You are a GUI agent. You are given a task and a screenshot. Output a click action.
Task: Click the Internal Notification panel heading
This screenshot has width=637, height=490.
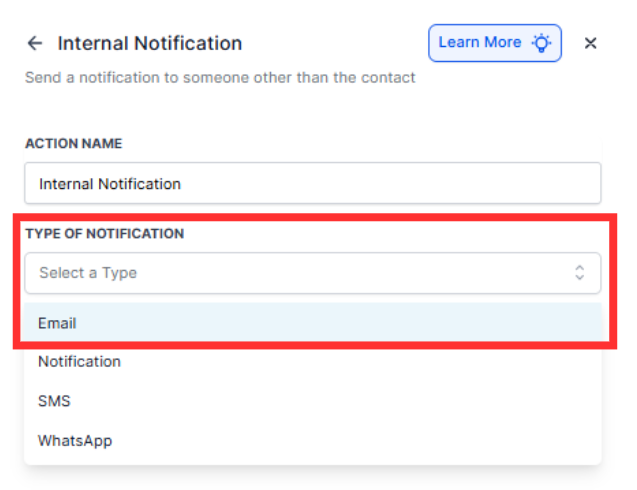(150, 43)
